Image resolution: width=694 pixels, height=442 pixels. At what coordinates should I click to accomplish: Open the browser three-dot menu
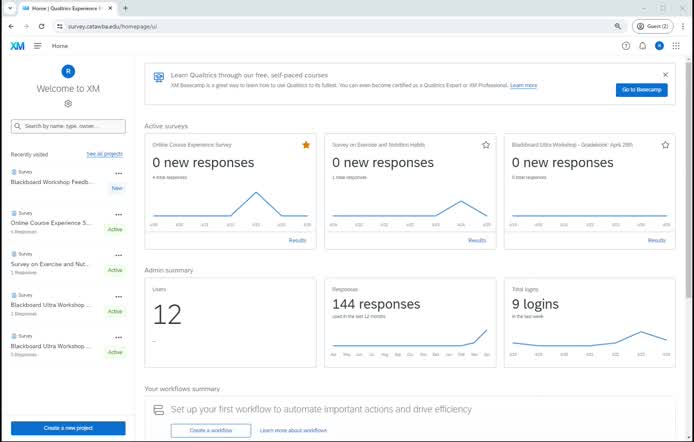(683, 27)
